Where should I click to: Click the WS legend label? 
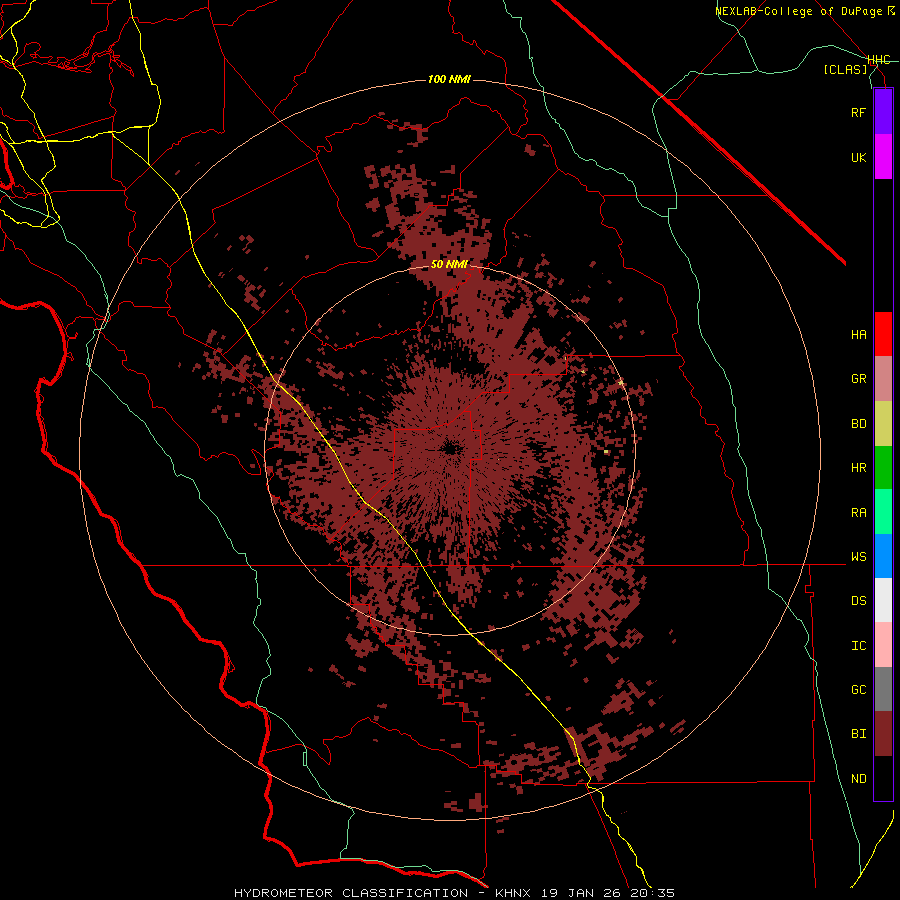click(x=858, y=557)
